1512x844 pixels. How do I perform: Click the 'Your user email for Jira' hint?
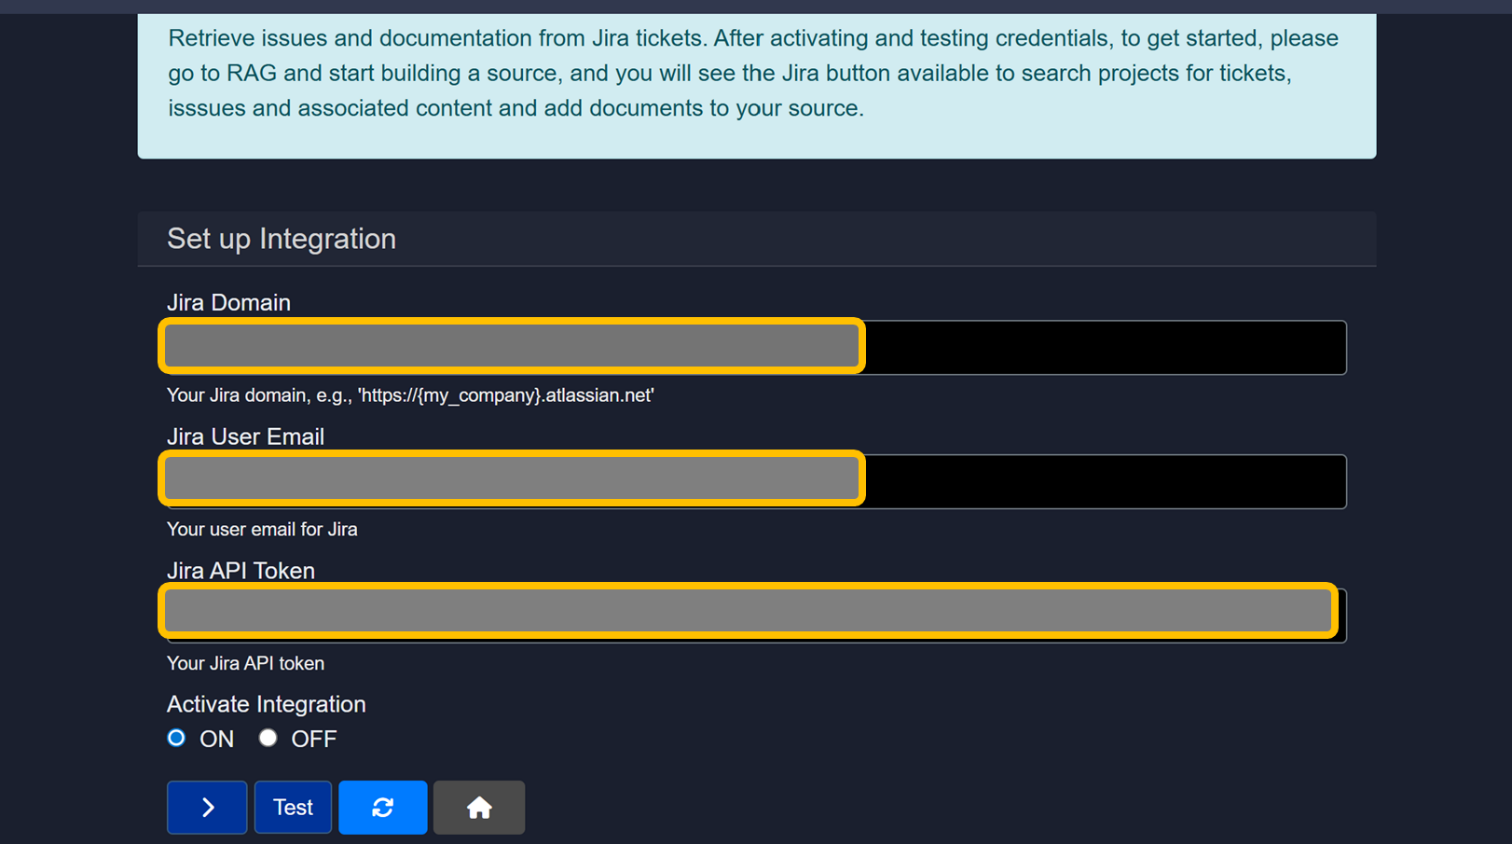(x=262, y=529)
